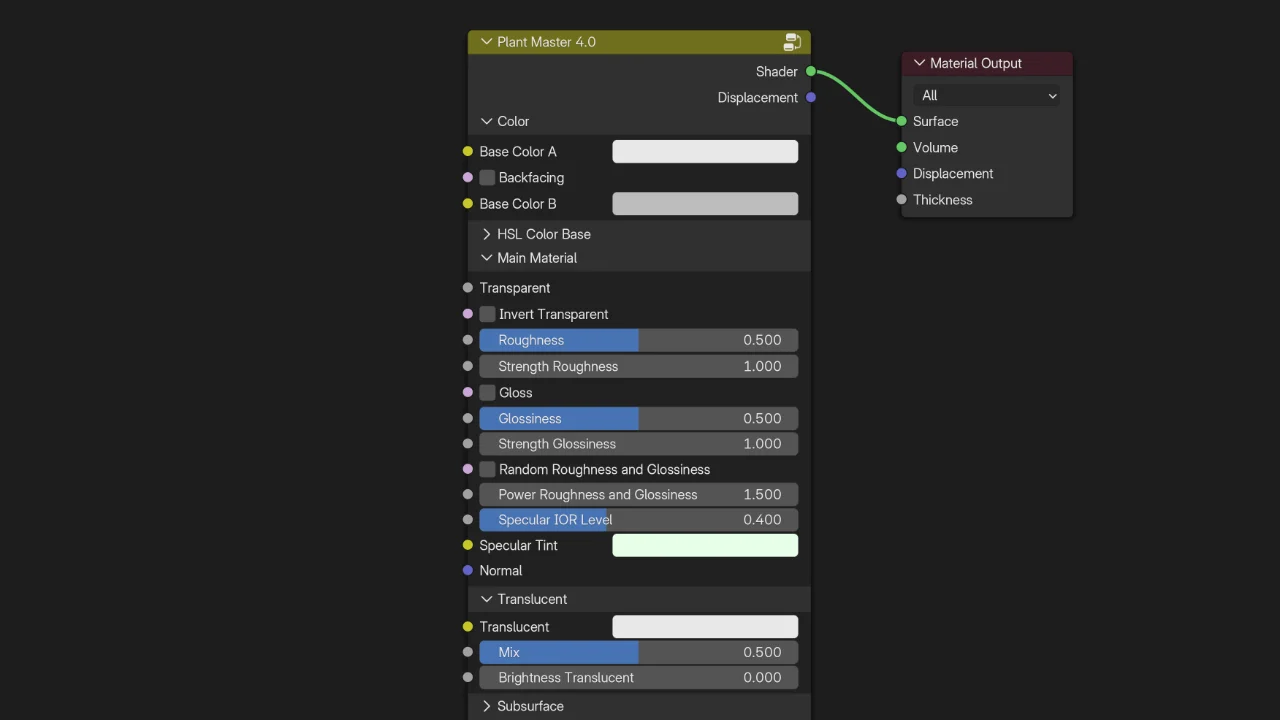The width and height of the screenshot is (1280, 720).
Task: Toggle Random Roughness and Glossiness
Action: 487,468
